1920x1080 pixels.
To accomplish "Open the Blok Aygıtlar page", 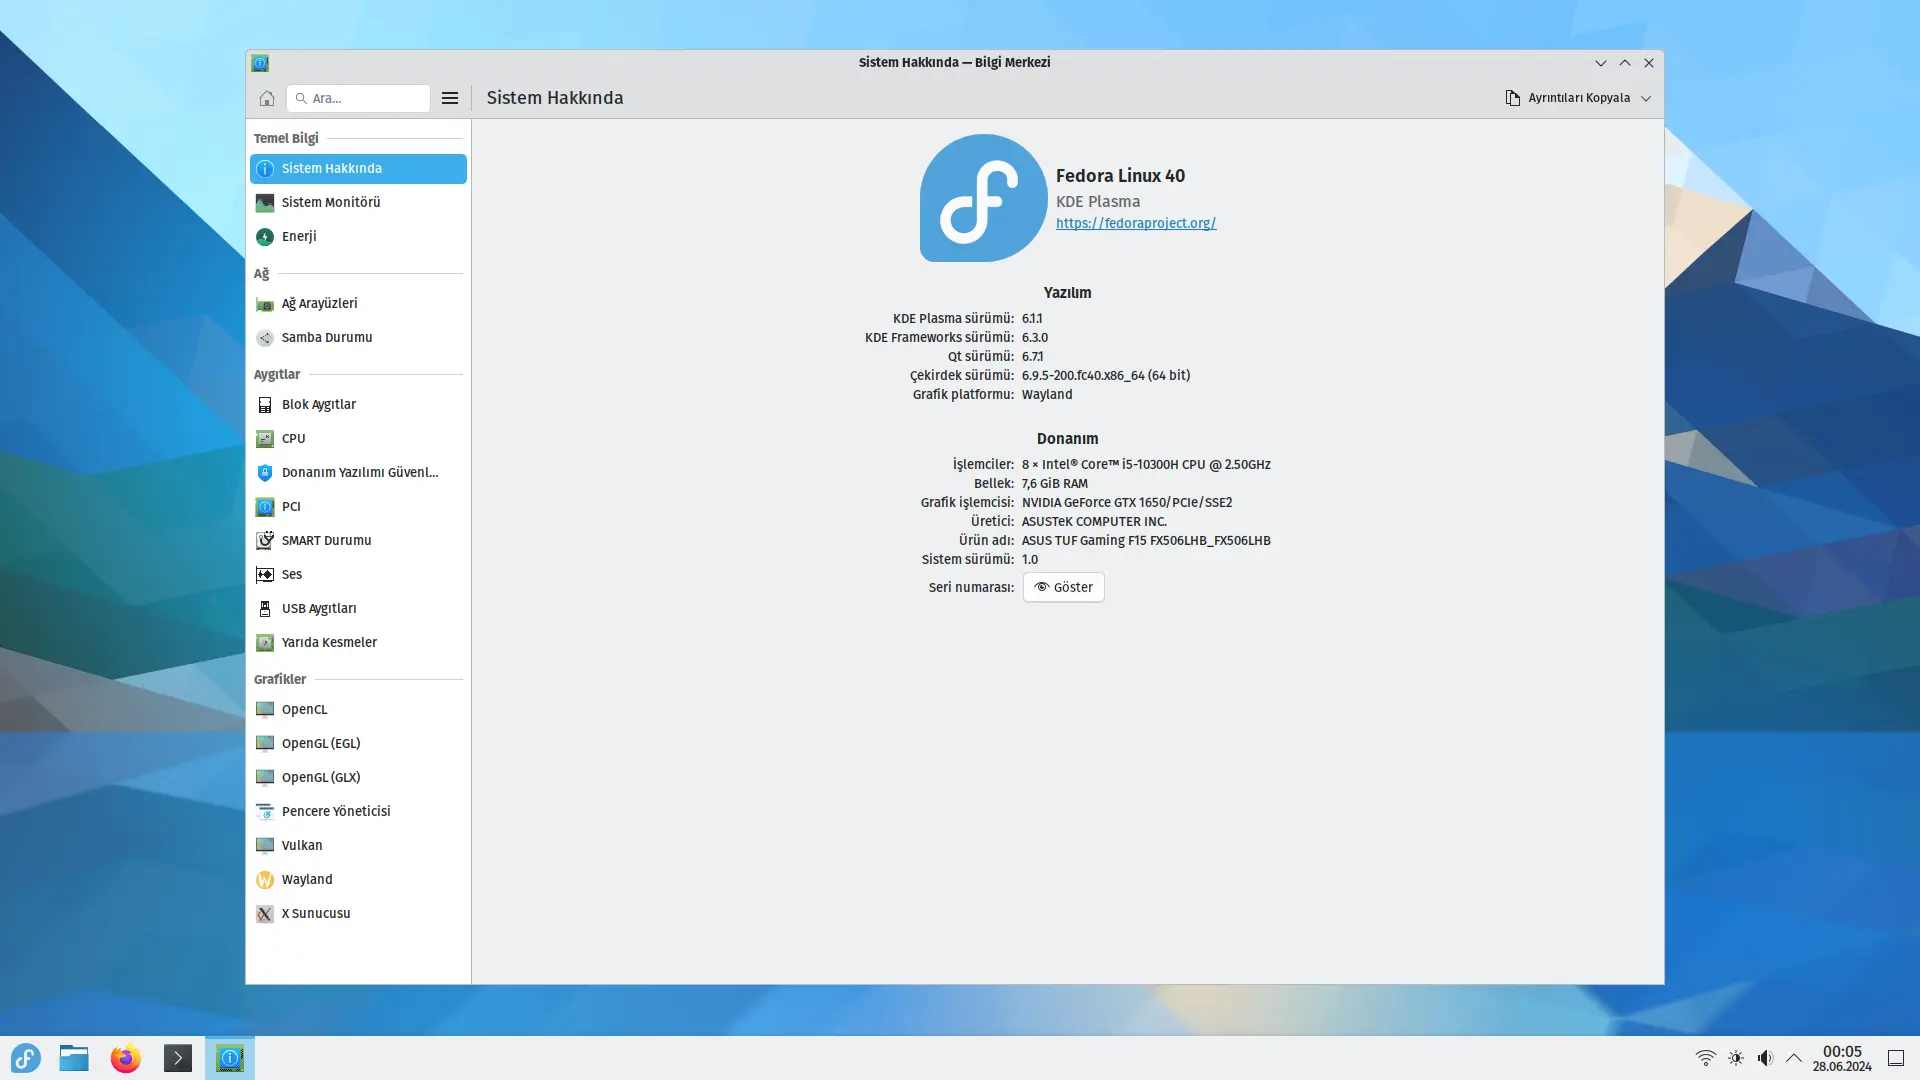I will point(358,405).
